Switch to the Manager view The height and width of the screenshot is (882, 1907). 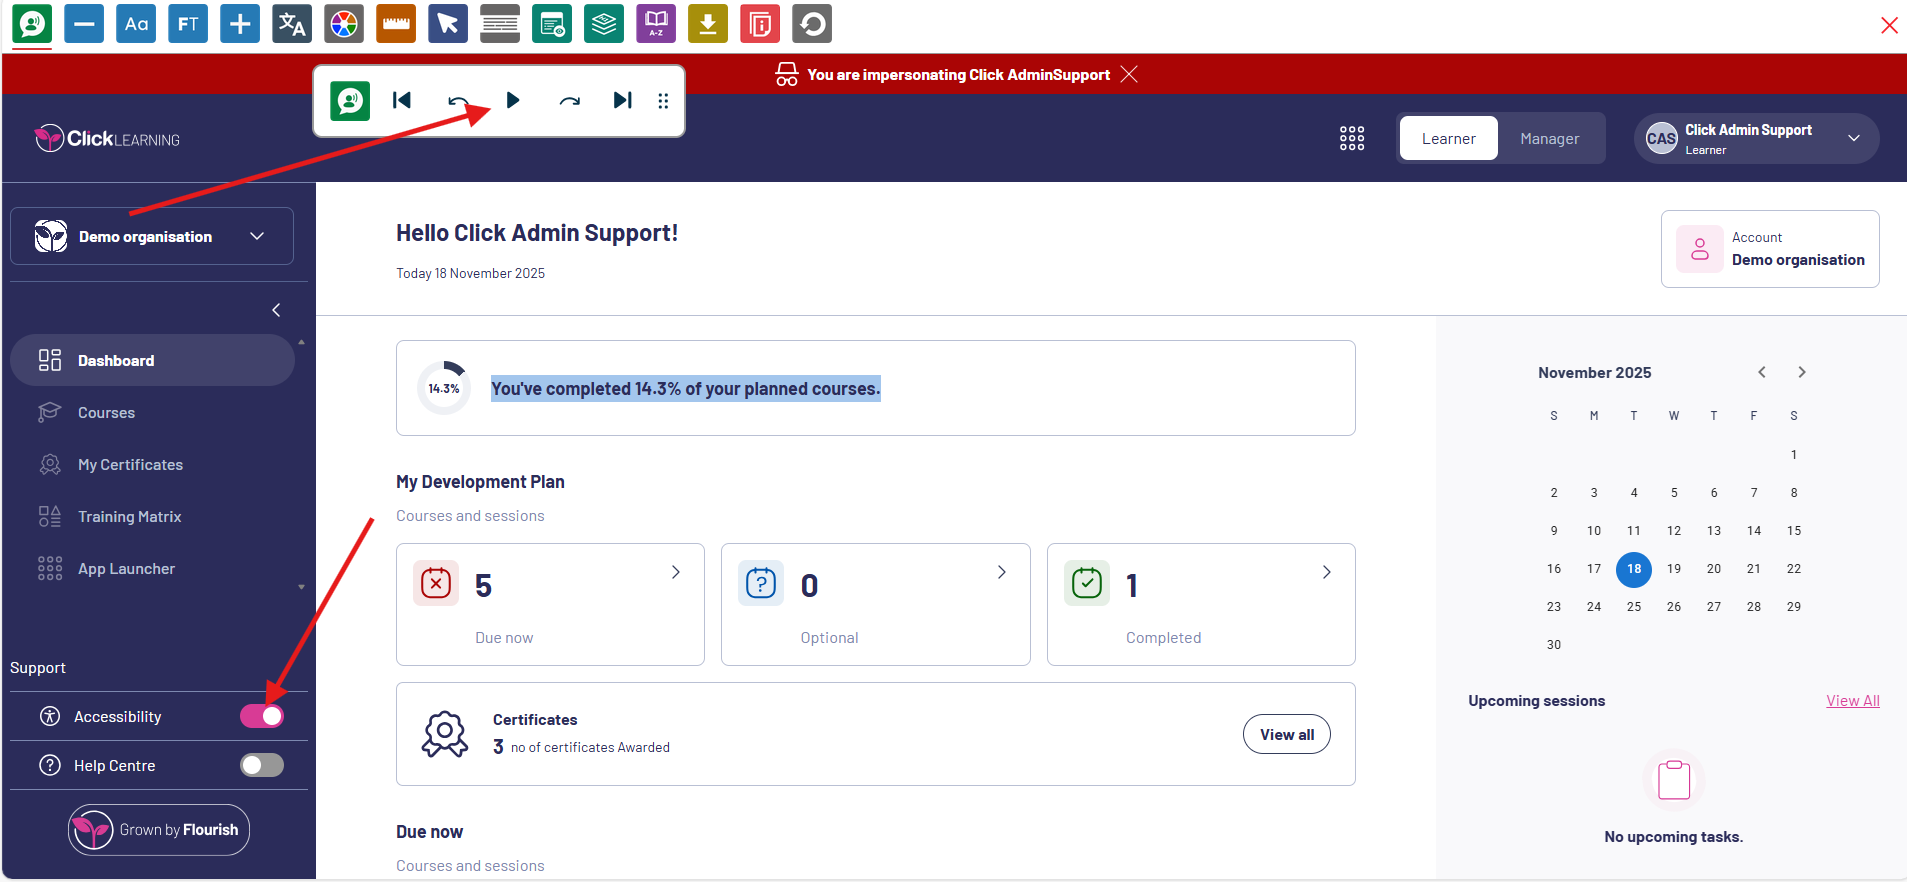pyautogui.click(x=1549, y=139)
